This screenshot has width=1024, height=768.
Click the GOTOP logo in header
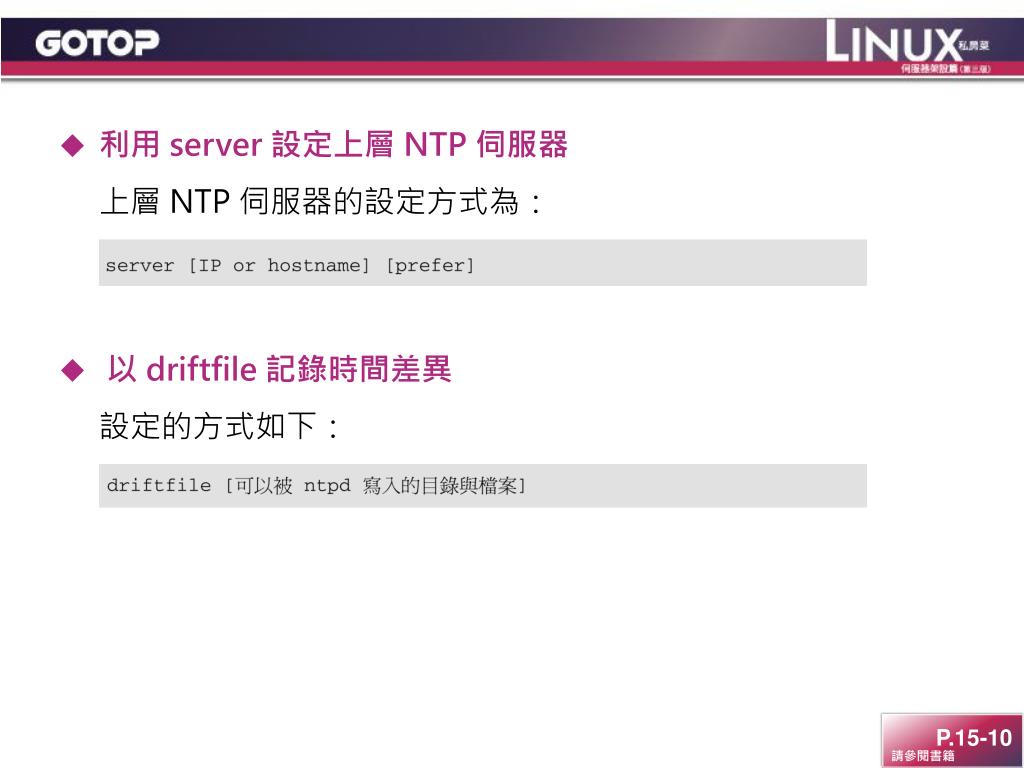97,43
